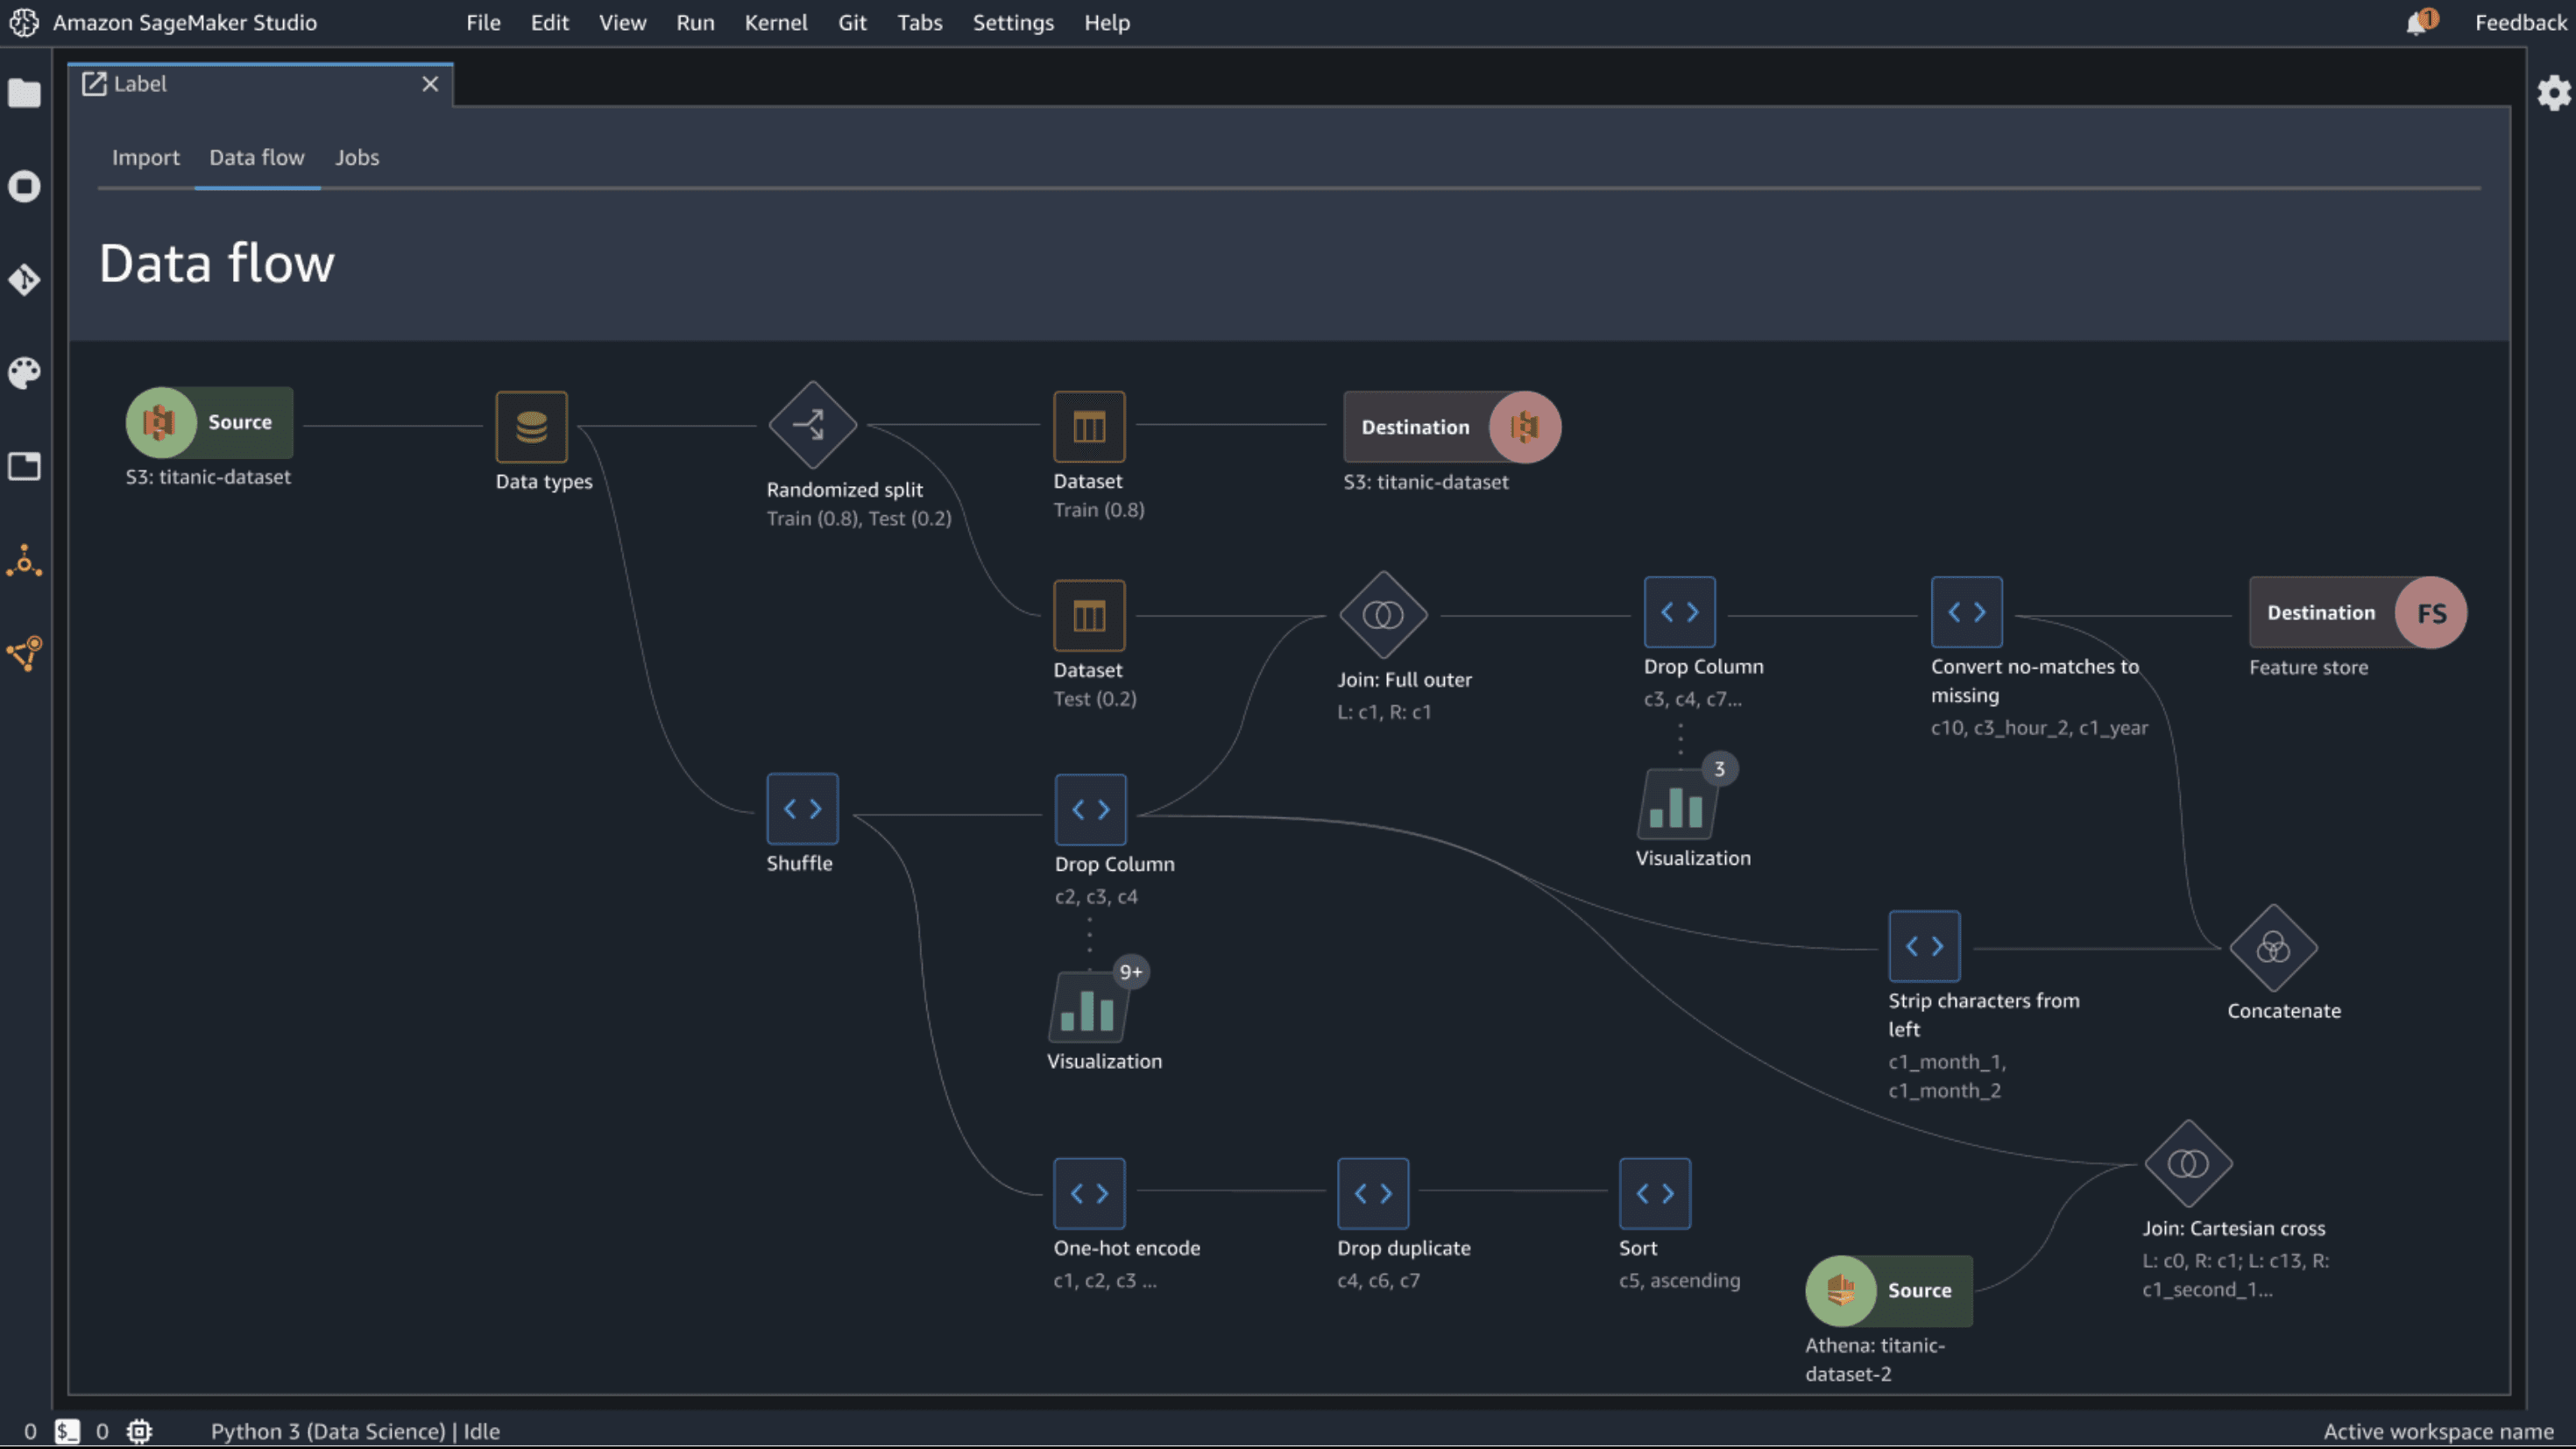2576x1449 pixels.
Task: Click the Feedback link
Action: click(x=2519, y=22)
